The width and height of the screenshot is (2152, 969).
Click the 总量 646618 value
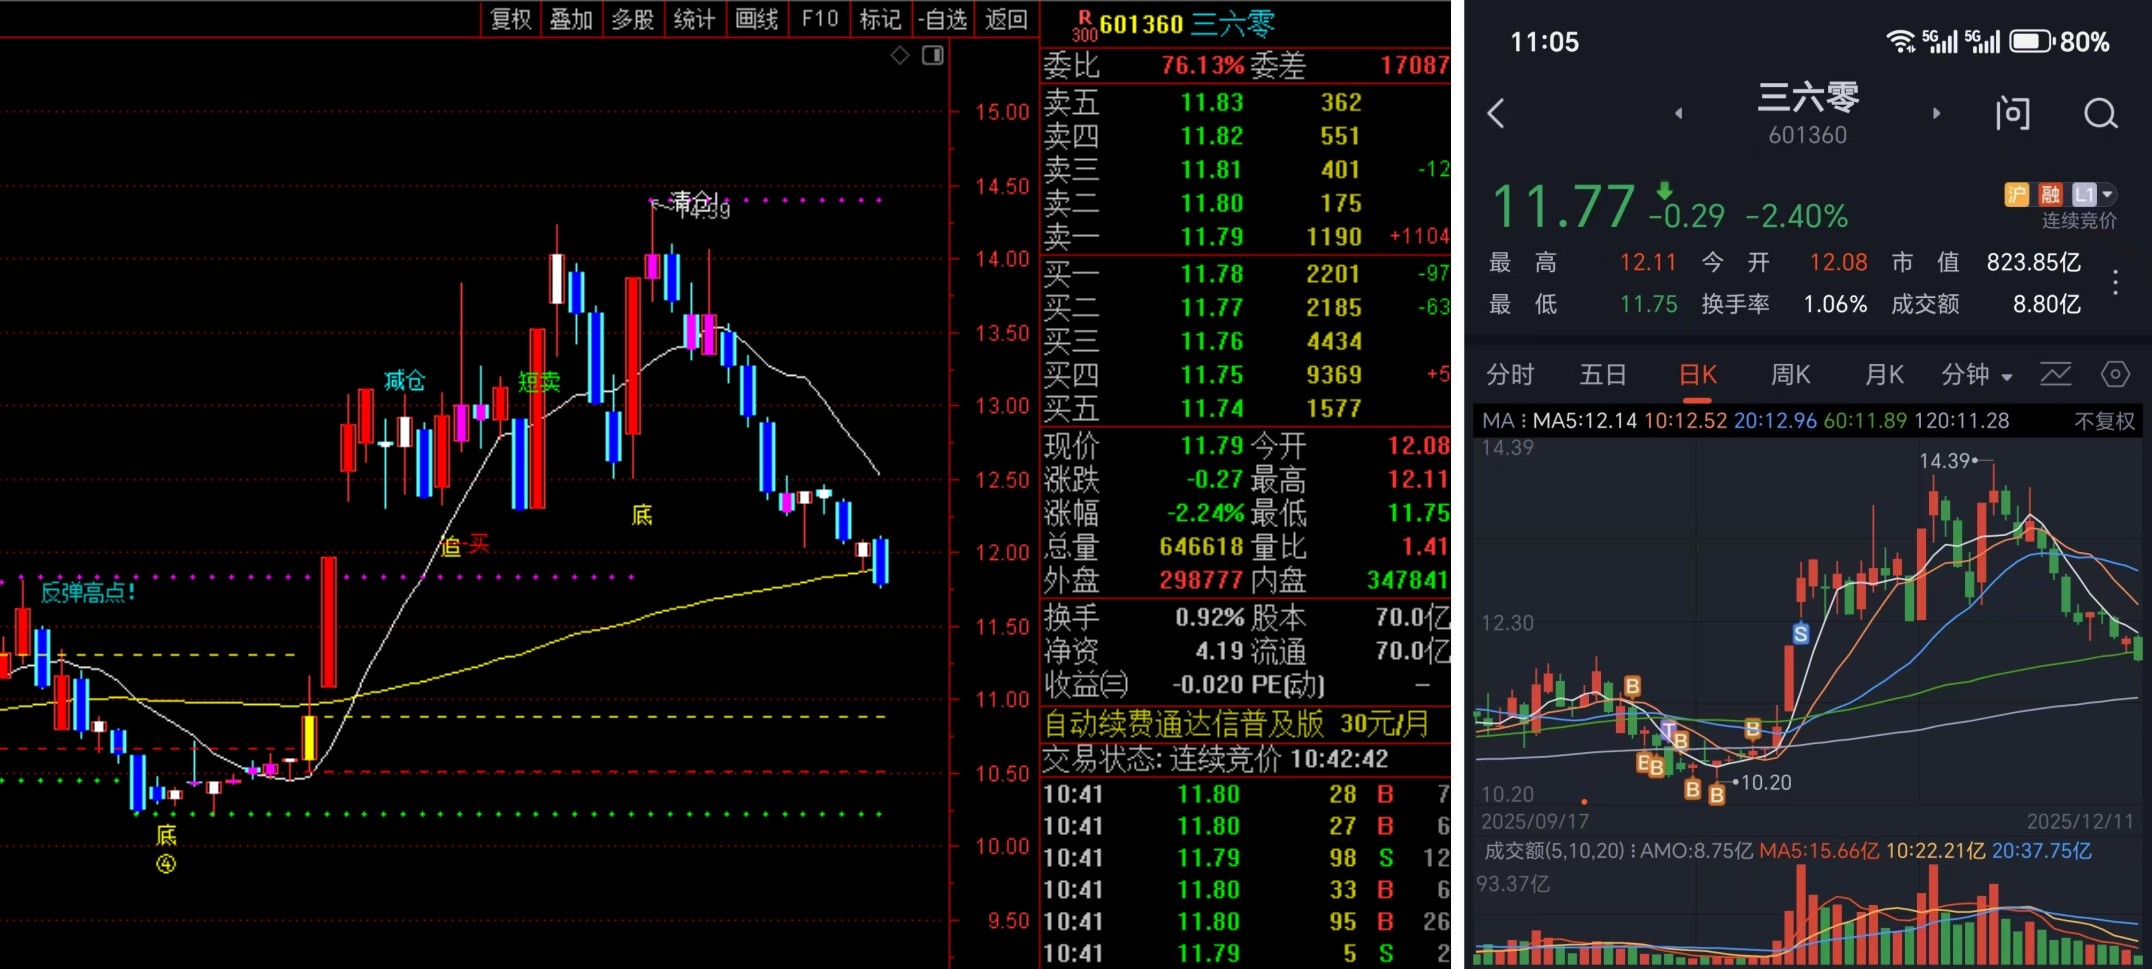click(x=1201, y=547)
